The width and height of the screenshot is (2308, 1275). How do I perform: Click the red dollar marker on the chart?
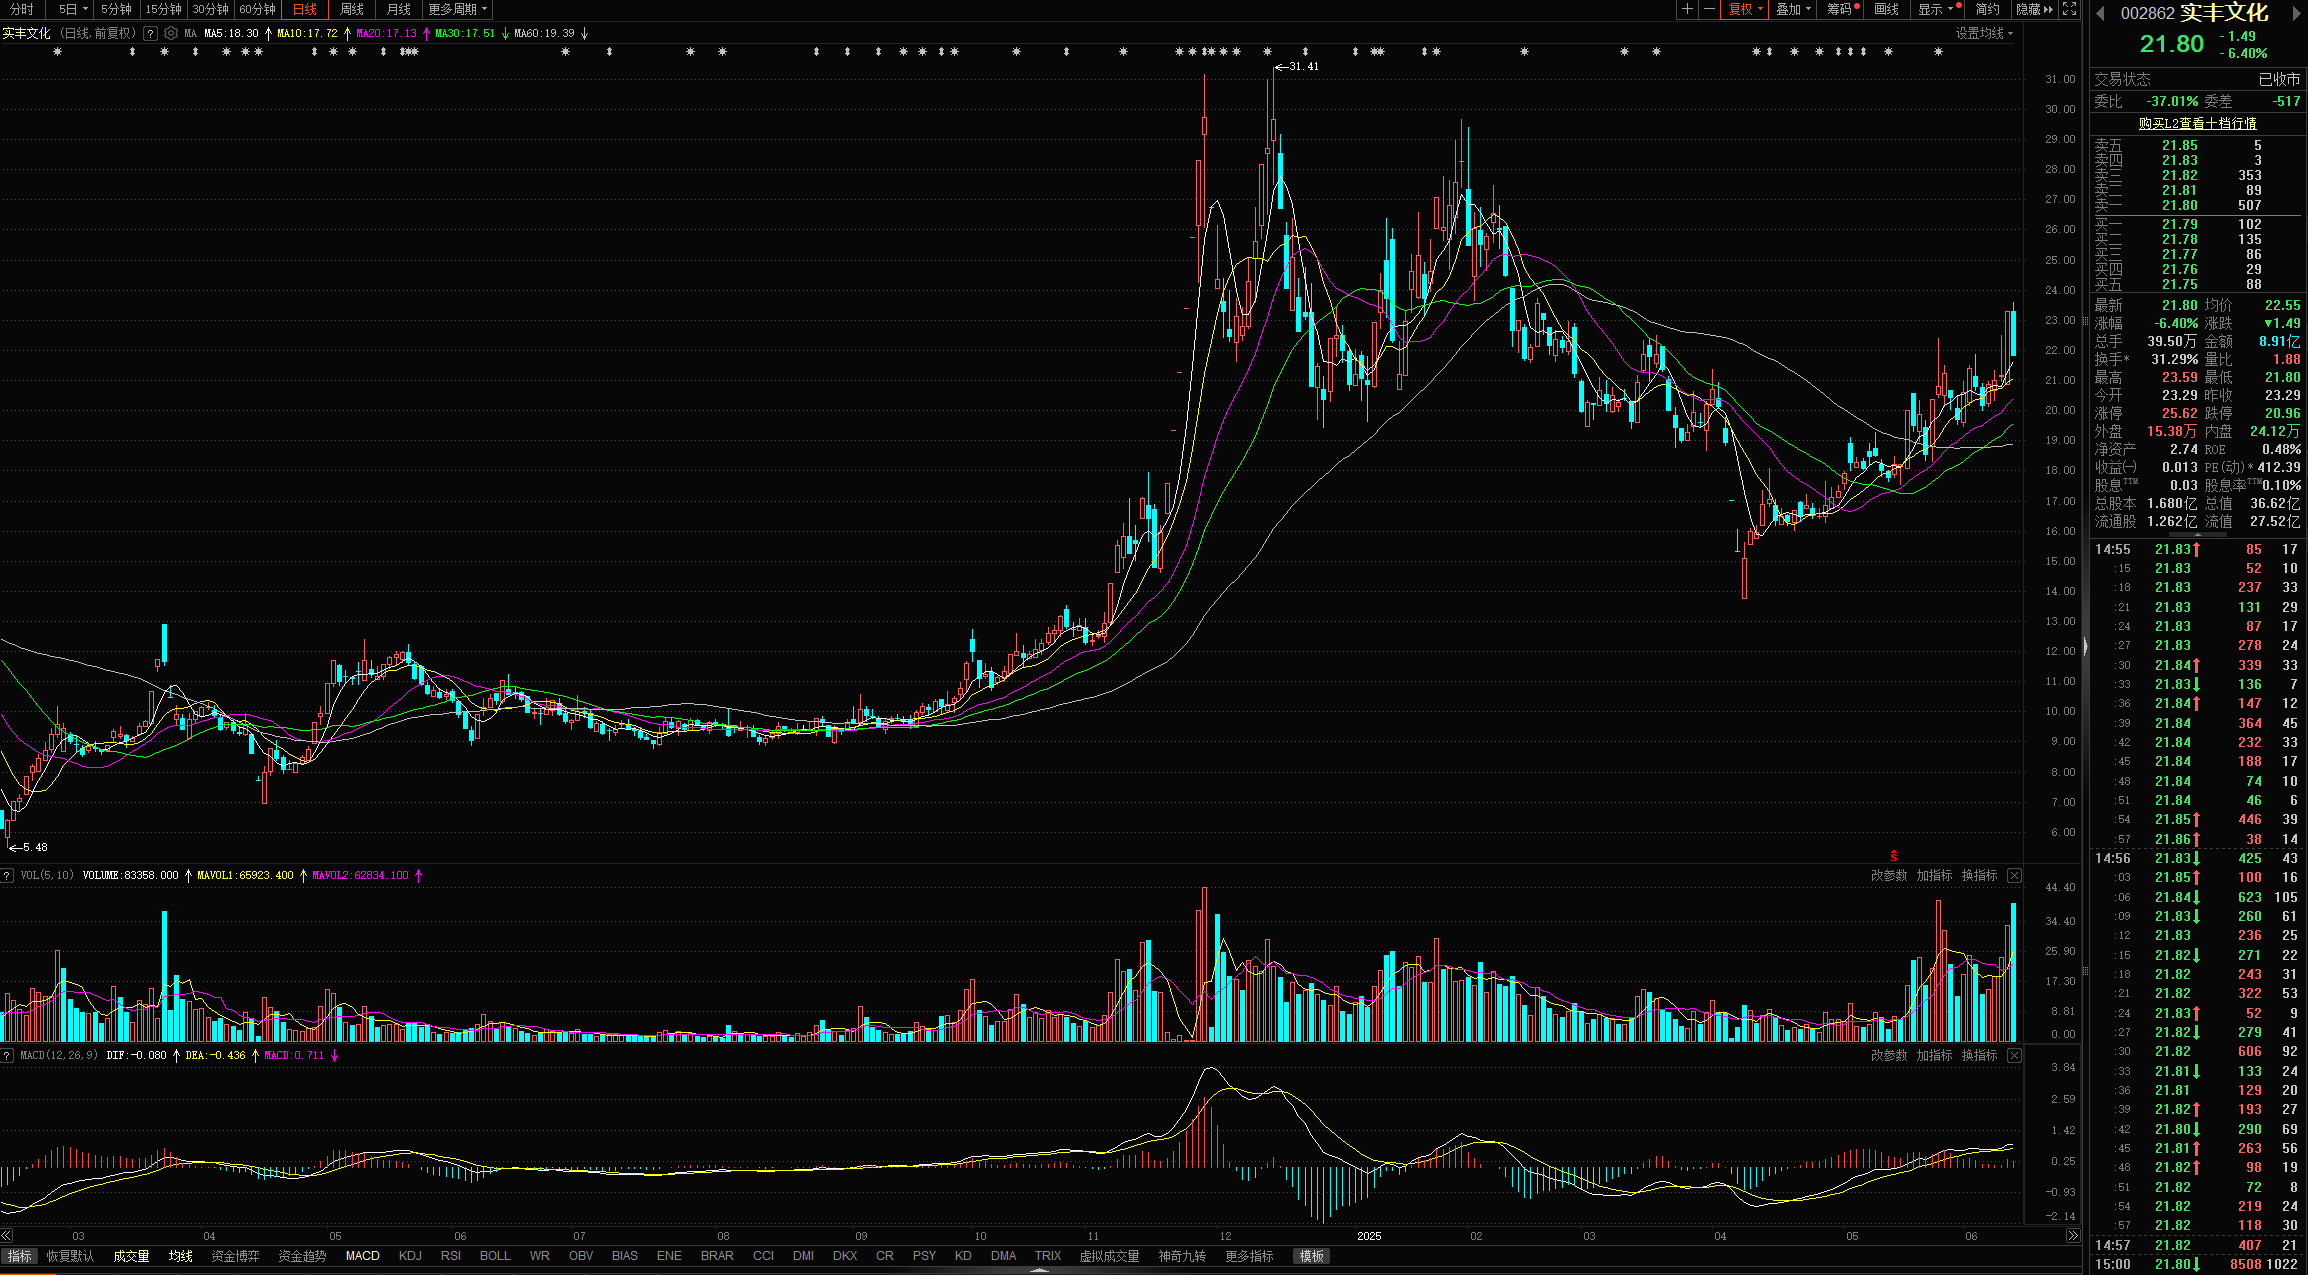1893,856
